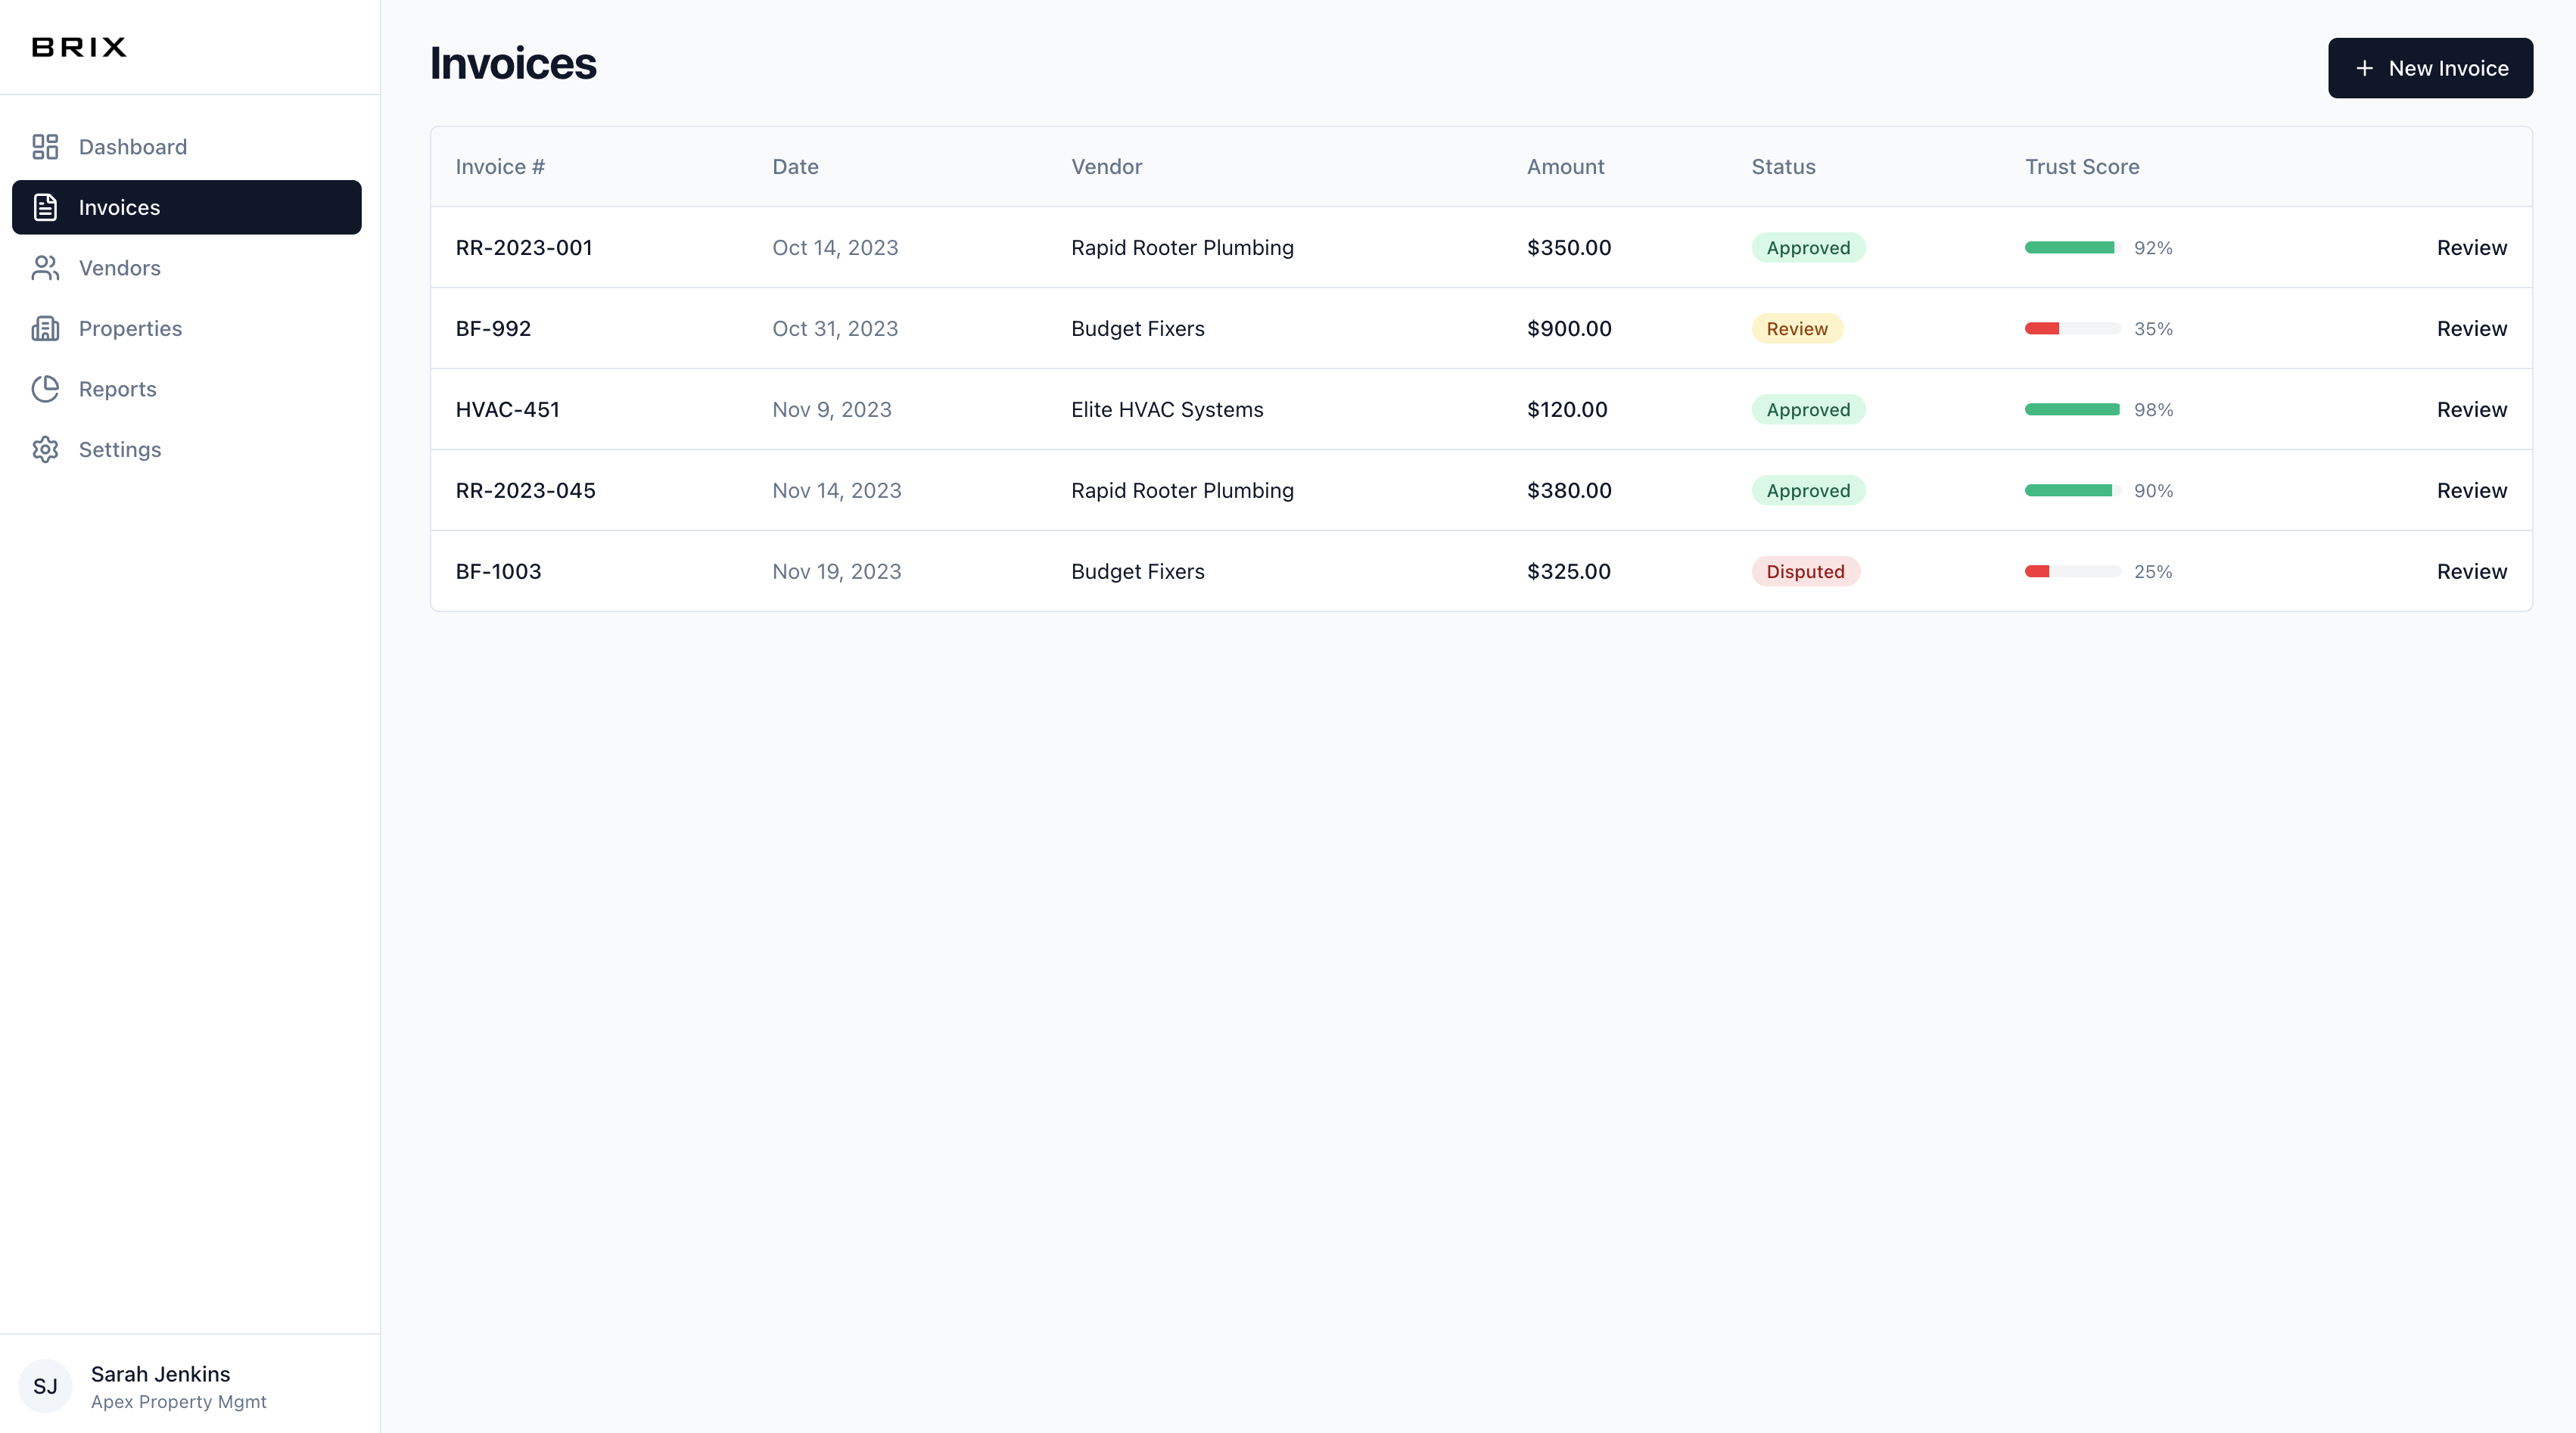Click the 35% trust score bar
The height and width of the screenshot is (1433, 2576).
2072,328
